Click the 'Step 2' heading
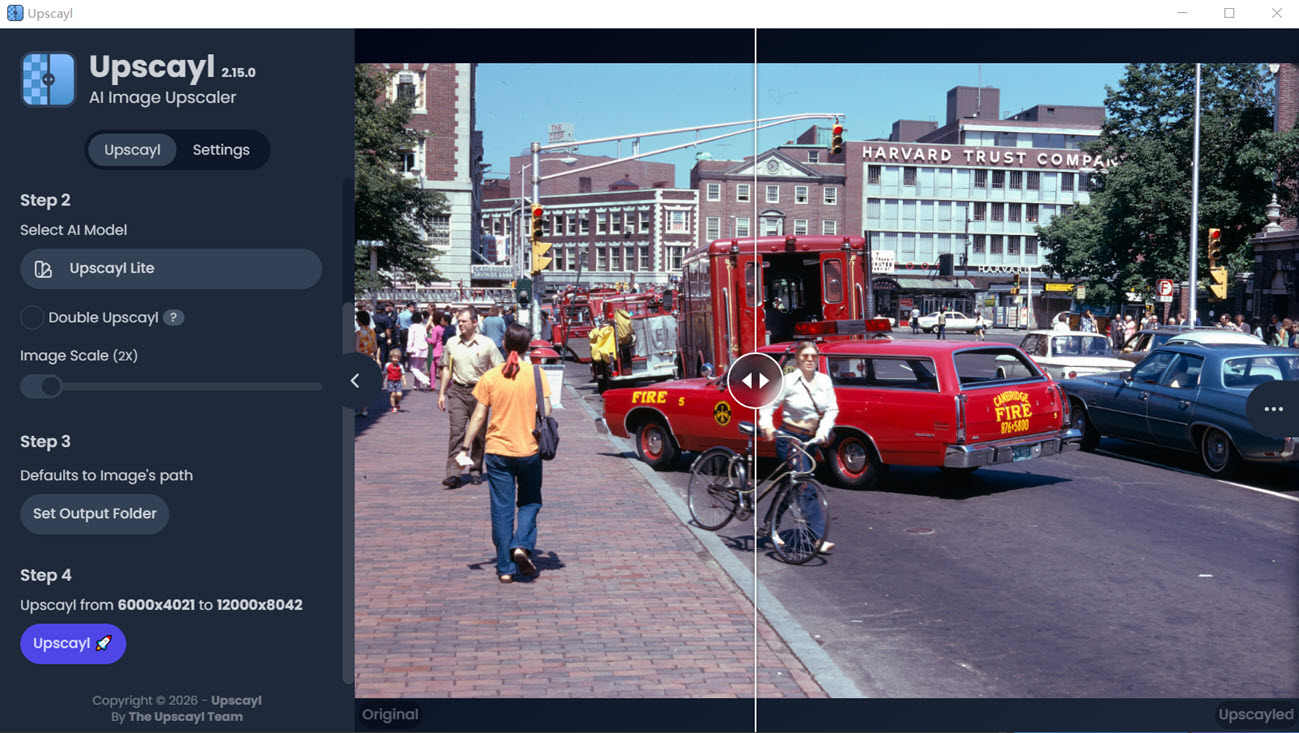 (45, 200)
